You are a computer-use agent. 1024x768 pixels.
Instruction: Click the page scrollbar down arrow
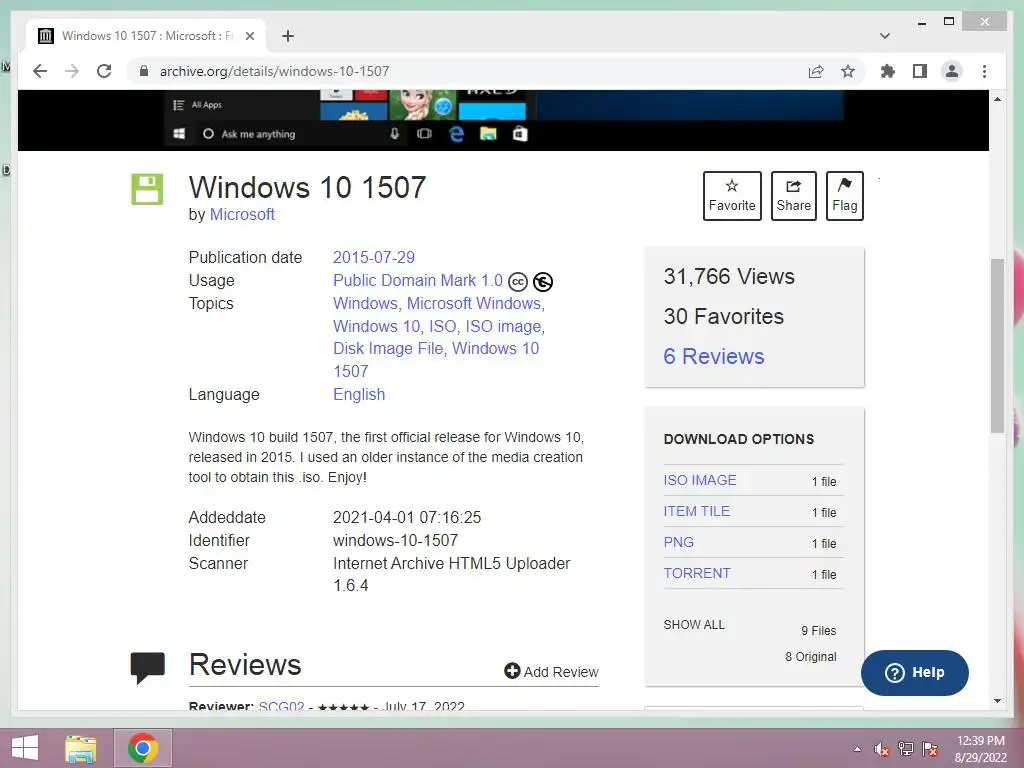(x=997, y=701)
